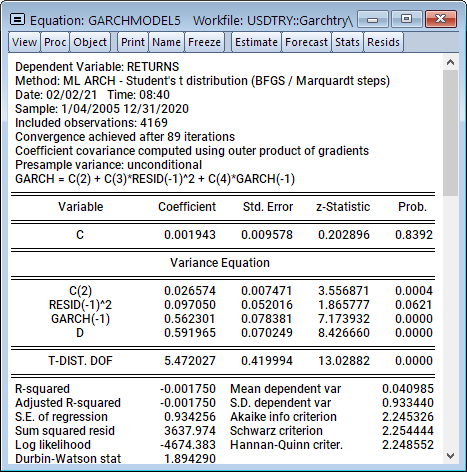Minimize the GARCHMODEL5 equation window
Image resolution: width=467 pixels, height=472 pixels.
pyautogui.click(x=372, y=19)
